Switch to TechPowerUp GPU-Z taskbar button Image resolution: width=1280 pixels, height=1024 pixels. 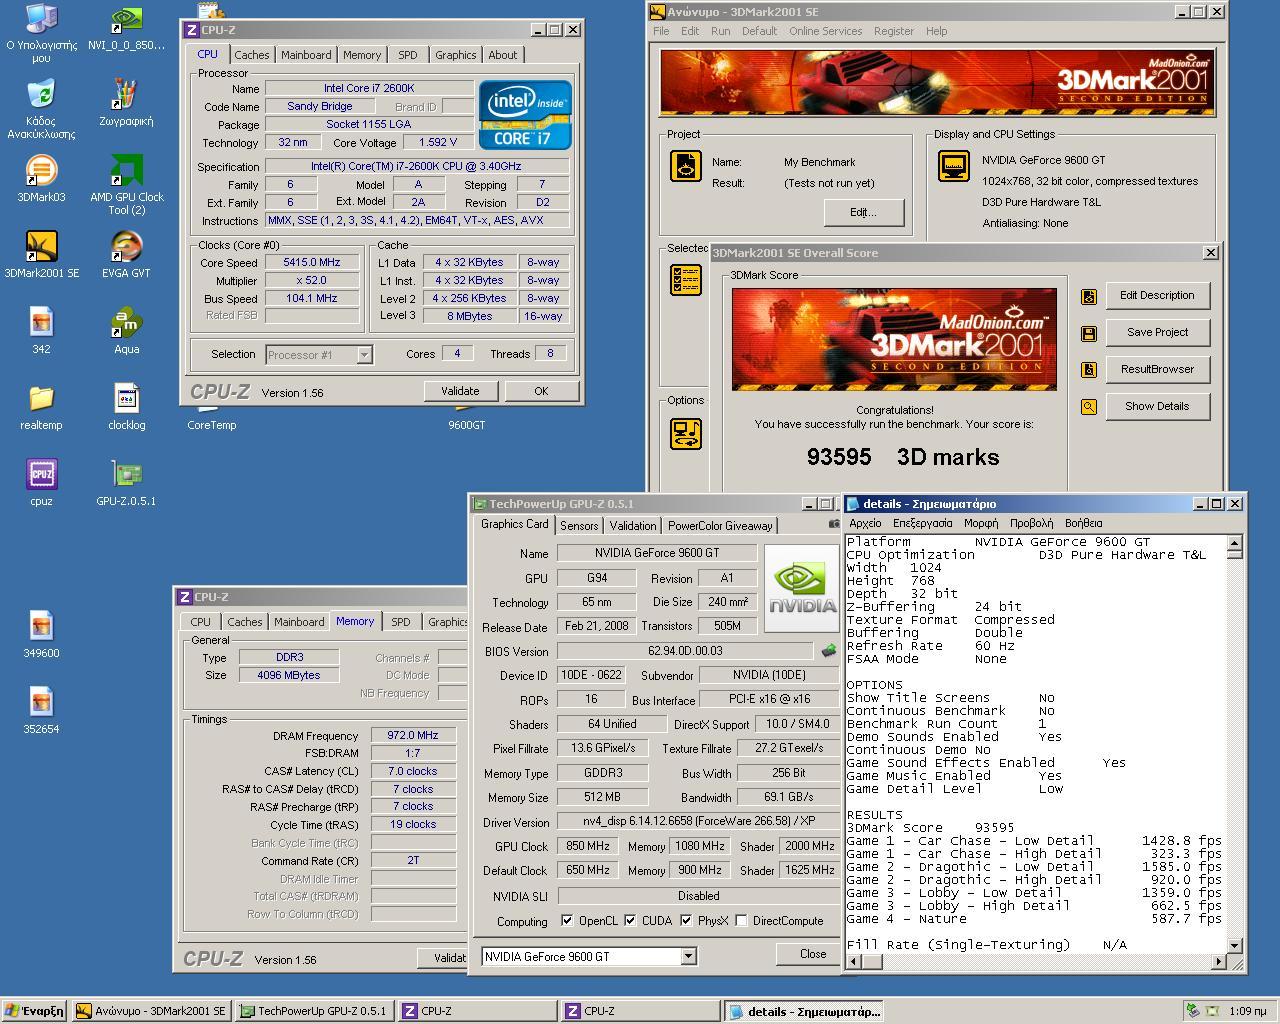coord(315,1011)
